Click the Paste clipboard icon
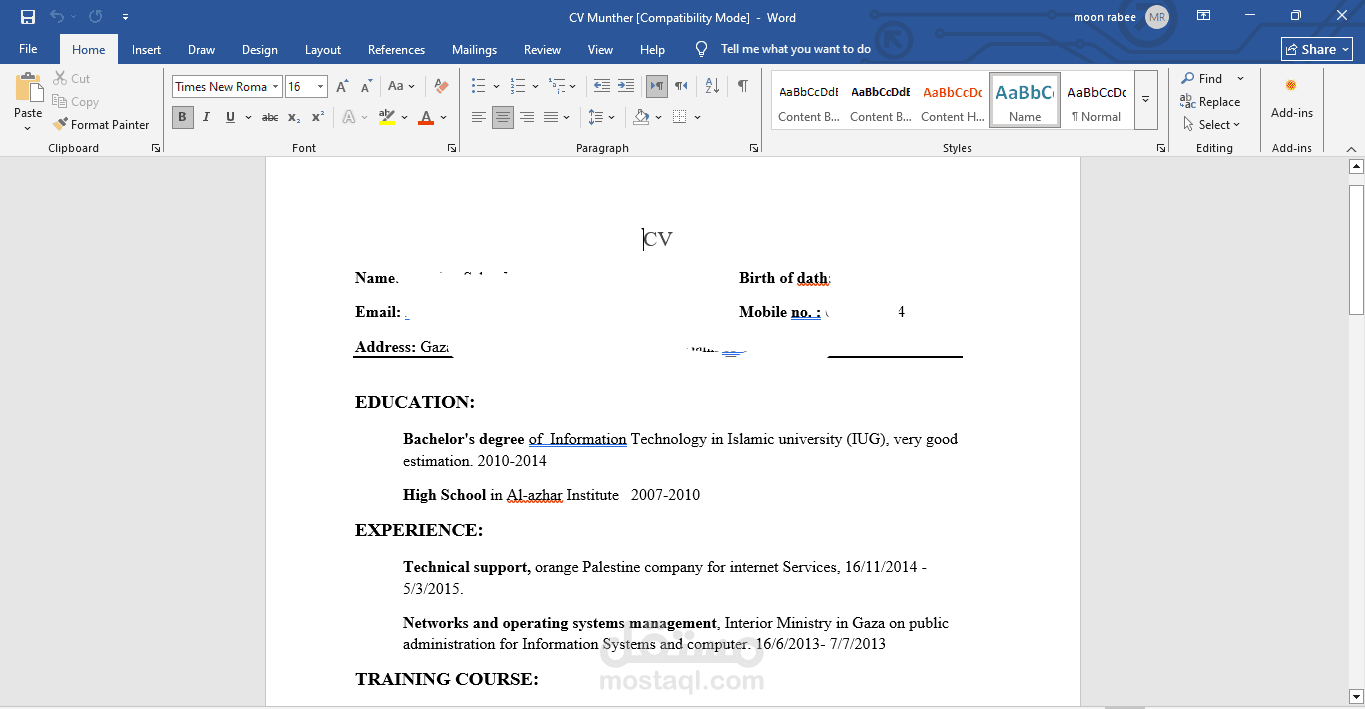Screen dimensions: 1365x709 click(x=28, y=88)
